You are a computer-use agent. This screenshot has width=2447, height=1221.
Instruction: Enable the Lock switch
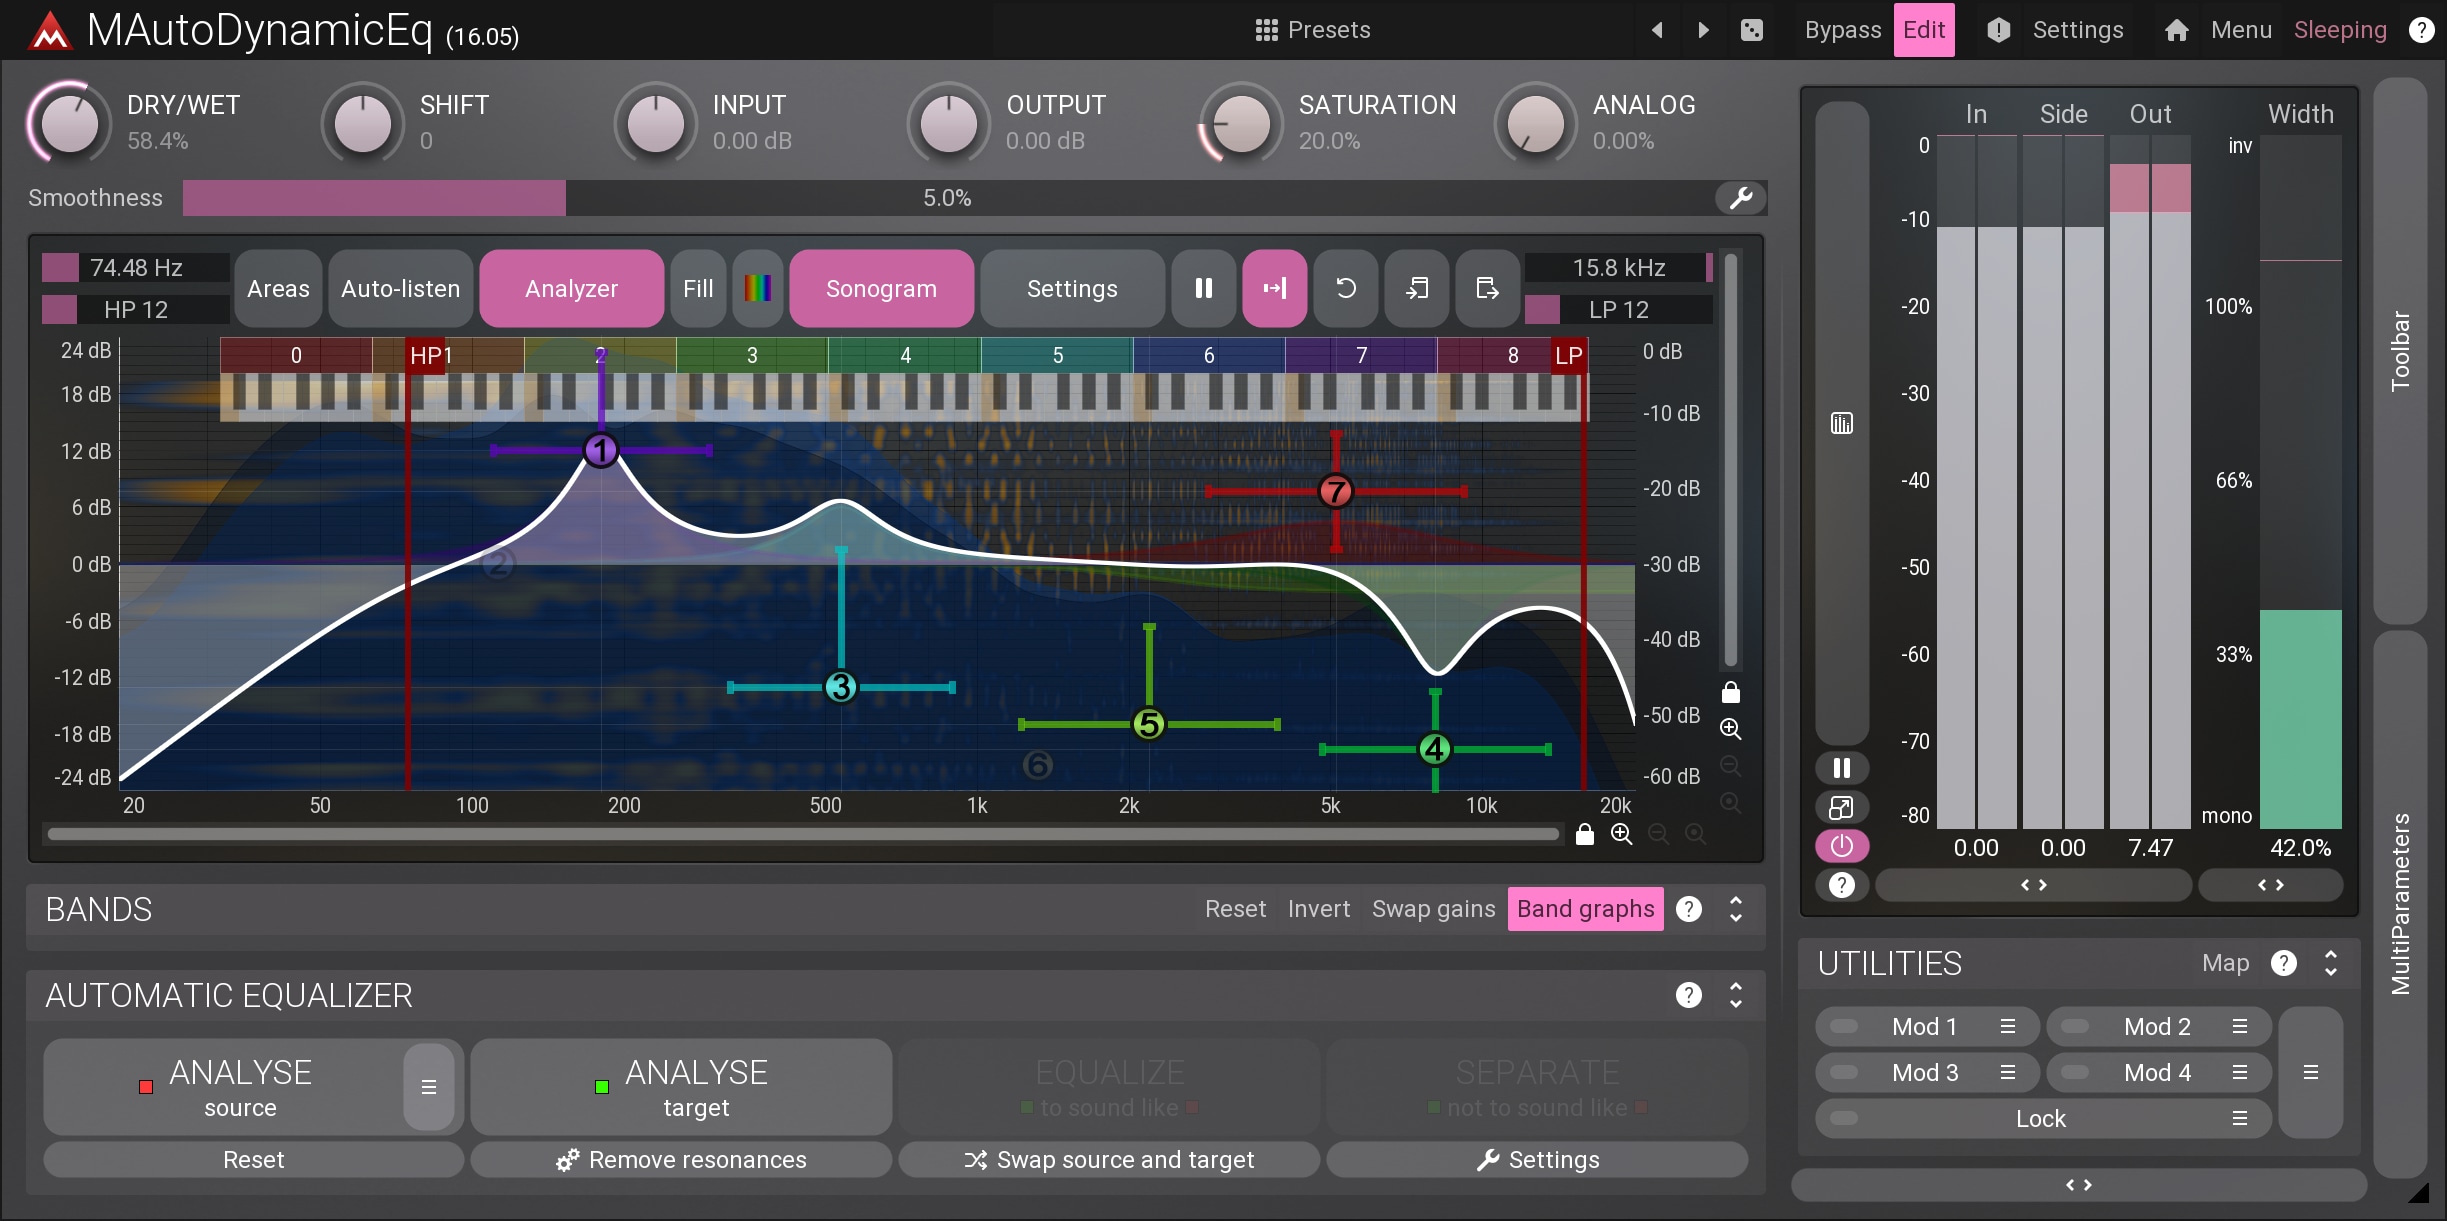coord(1844,1119)
